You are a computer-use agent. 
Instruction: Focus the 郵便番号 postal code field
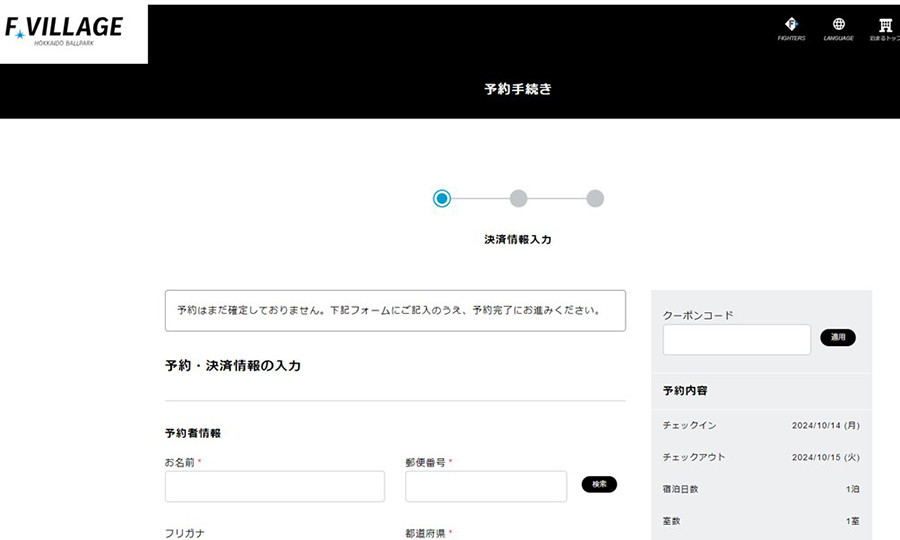point(486,487)
